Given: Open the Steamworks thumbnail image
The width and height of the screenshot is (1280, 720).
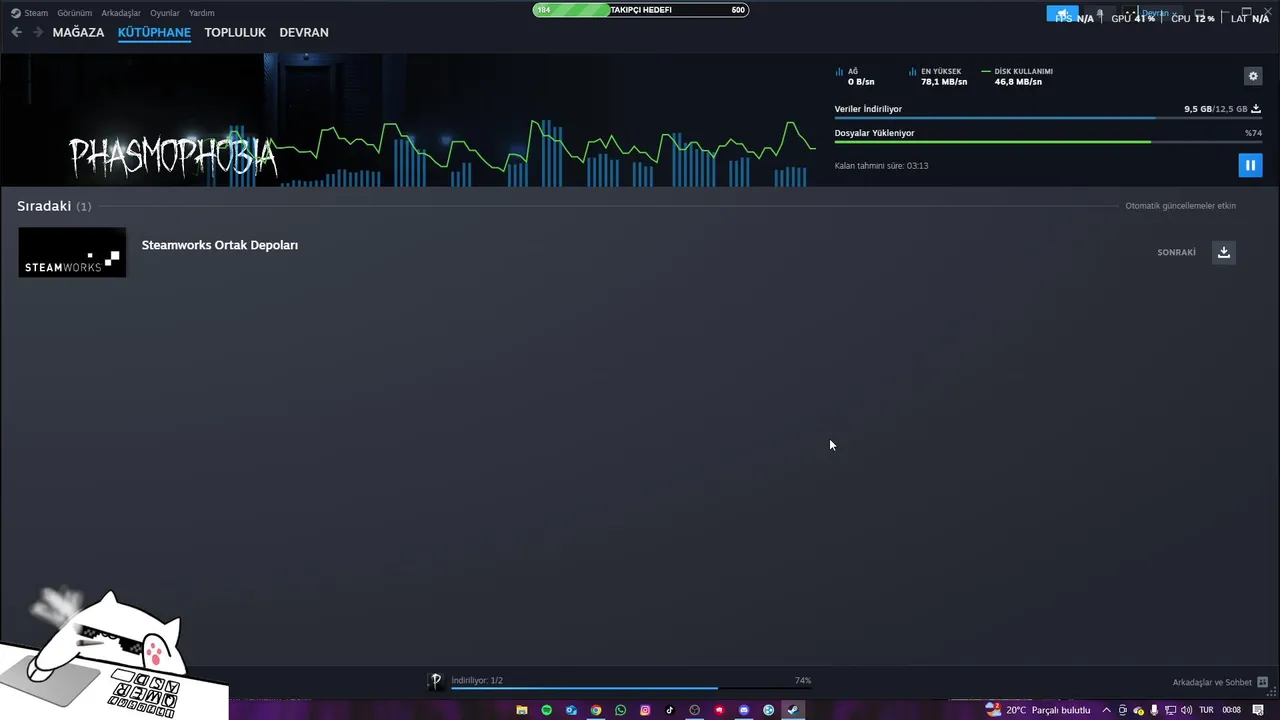Looking at the screenshot, I should (72, 252).
